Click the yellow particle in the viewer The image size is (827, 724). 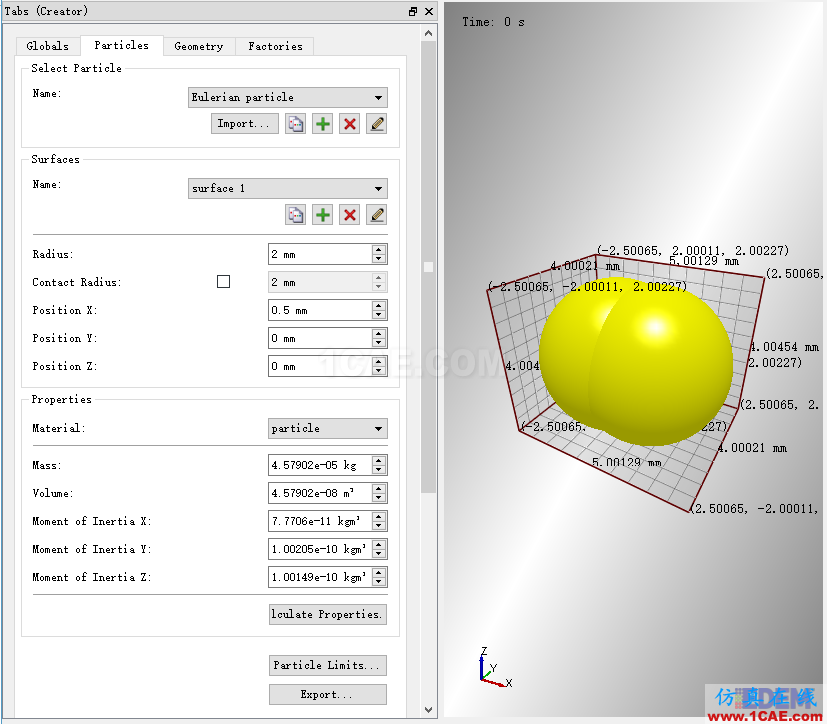[x=636, y=361]
